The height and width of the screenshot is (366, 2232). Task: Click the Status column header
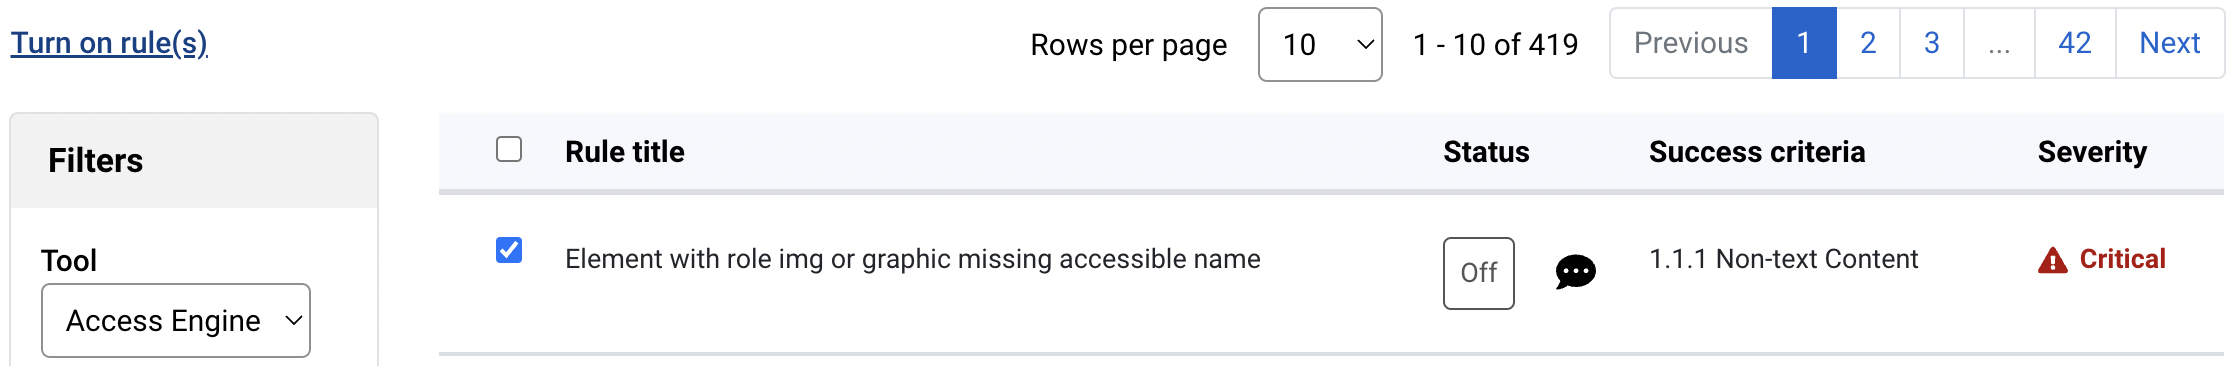point(1486,152)
